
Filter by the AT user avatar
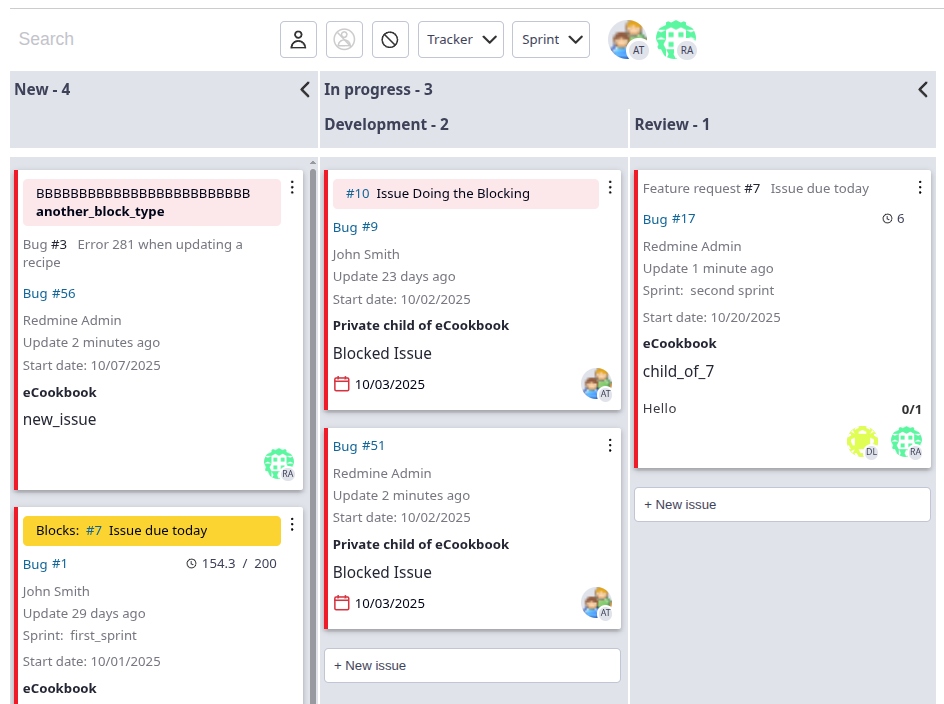(628, 40)
